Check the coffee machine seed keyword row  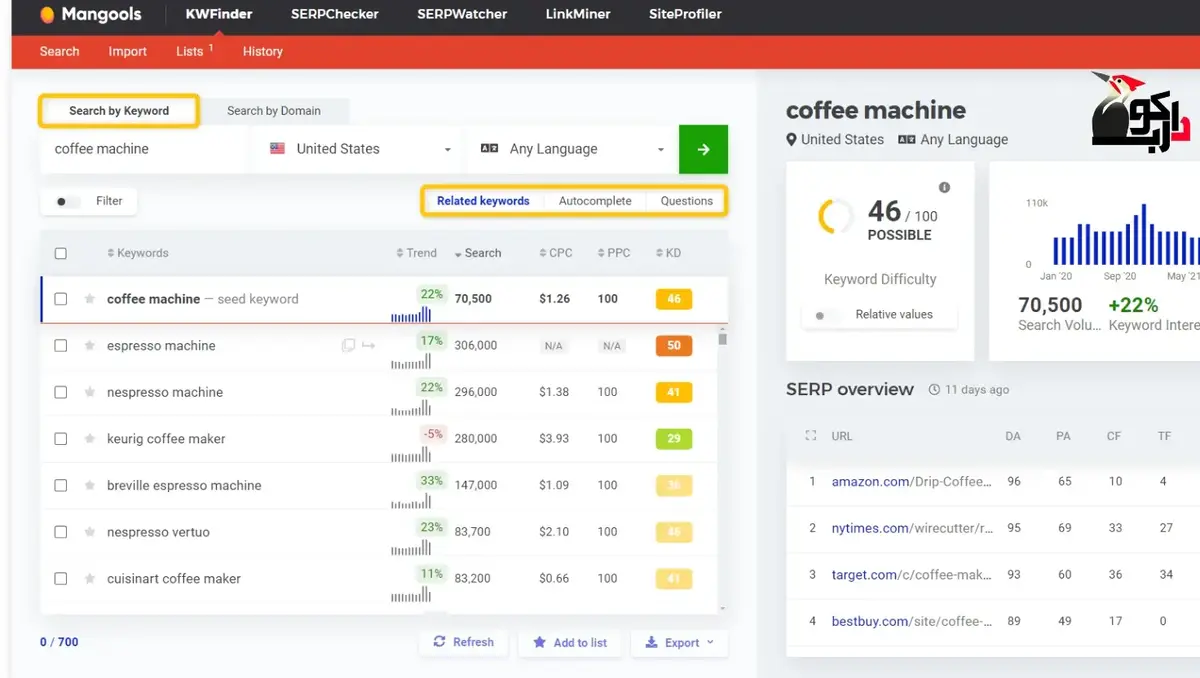point(61,299)
